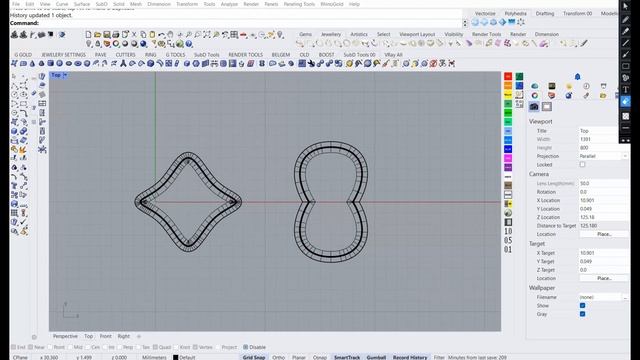This screenshot has width=640, height=360.
Task: Open the Top viewport title dropdown arrow
Action: [x=65, y=75]
